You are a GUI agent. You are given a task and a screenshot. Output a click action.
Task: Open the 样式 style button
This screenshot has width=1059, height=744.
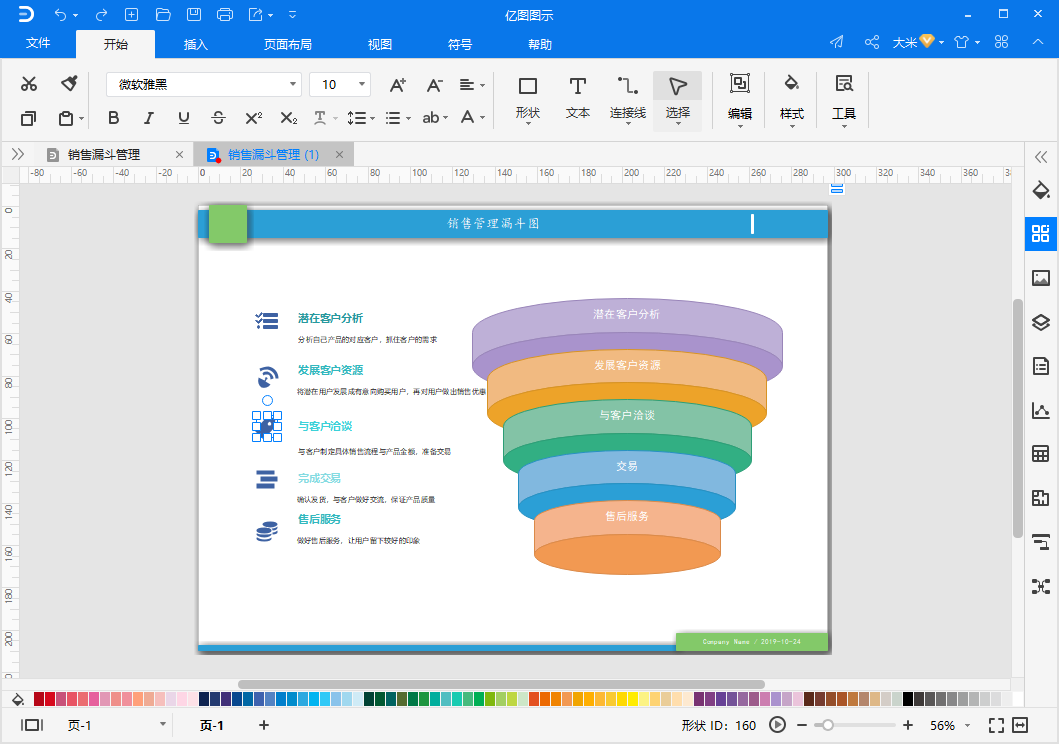click(x=792, y=99)
